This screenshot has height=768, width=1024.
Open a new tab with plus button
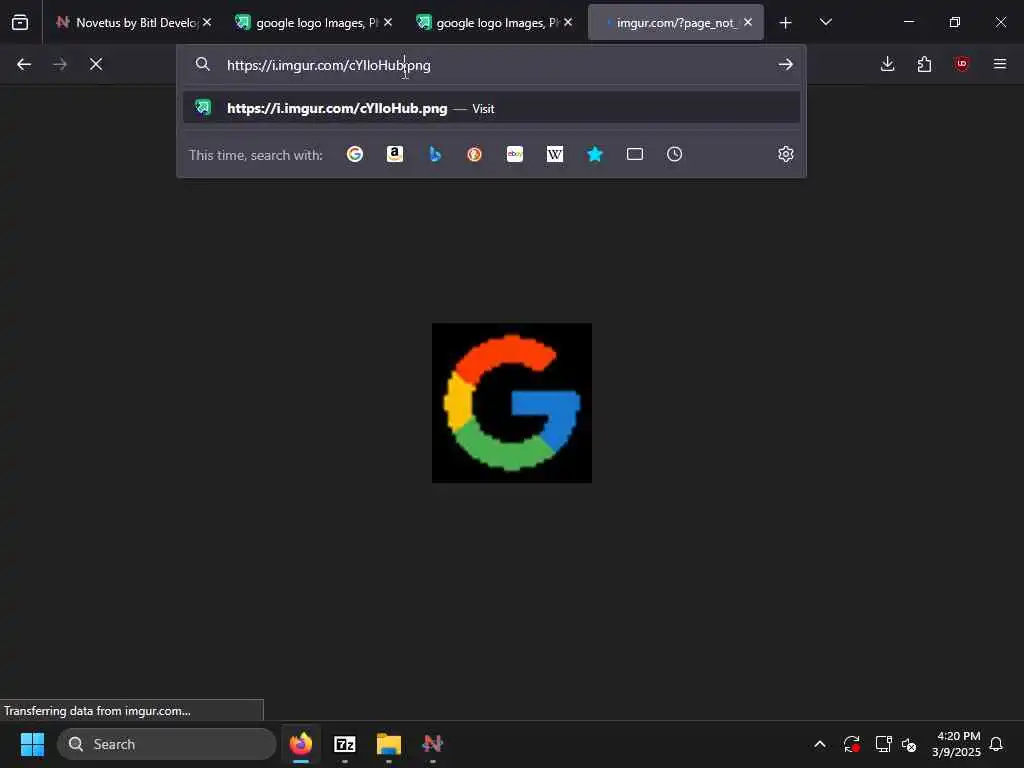pos(786,23)
